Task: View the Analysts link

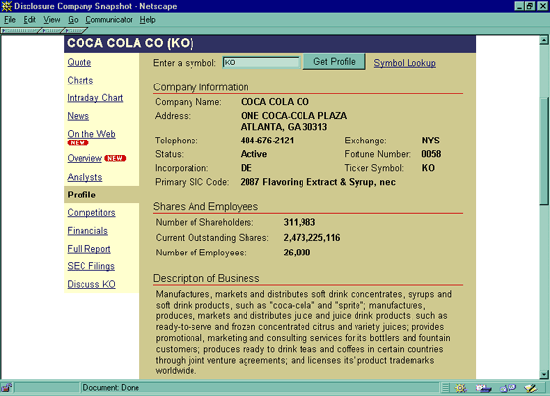Action: 85,177
